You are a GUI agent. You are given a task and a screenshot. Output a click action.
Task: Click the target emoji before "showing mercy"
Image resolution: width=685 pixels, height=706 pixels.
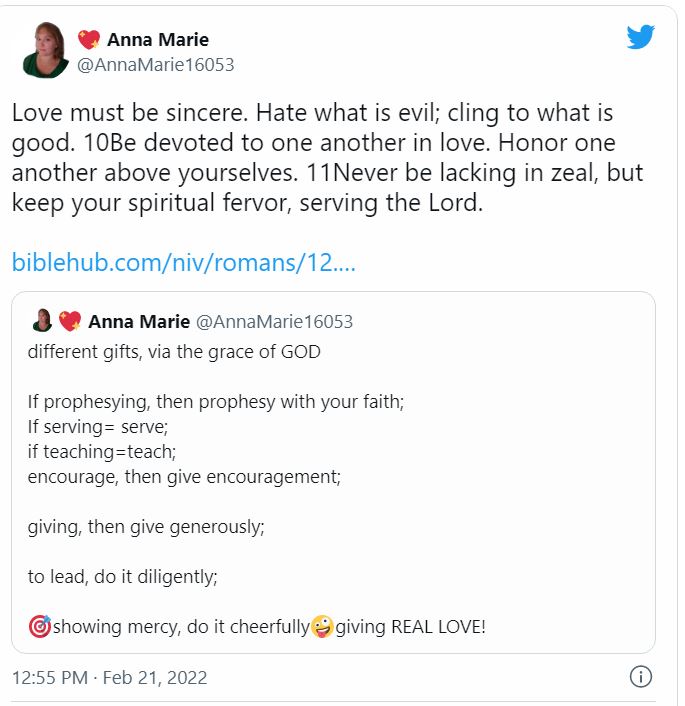[x=39, y=628]
